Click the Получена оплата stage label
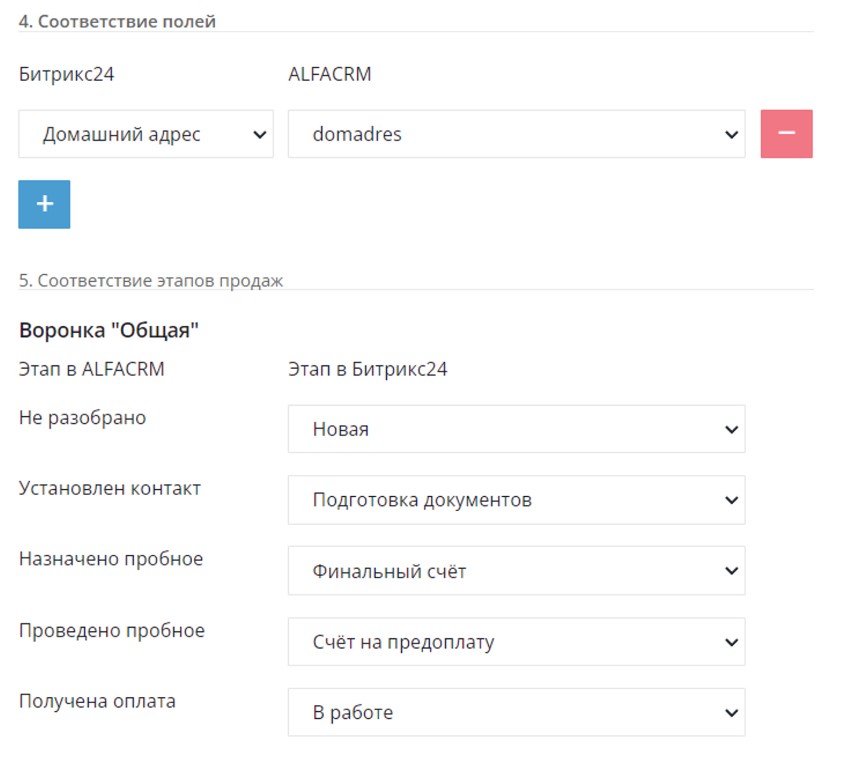Viewport: 865px width, 767px height. click(x=97, y=701)
